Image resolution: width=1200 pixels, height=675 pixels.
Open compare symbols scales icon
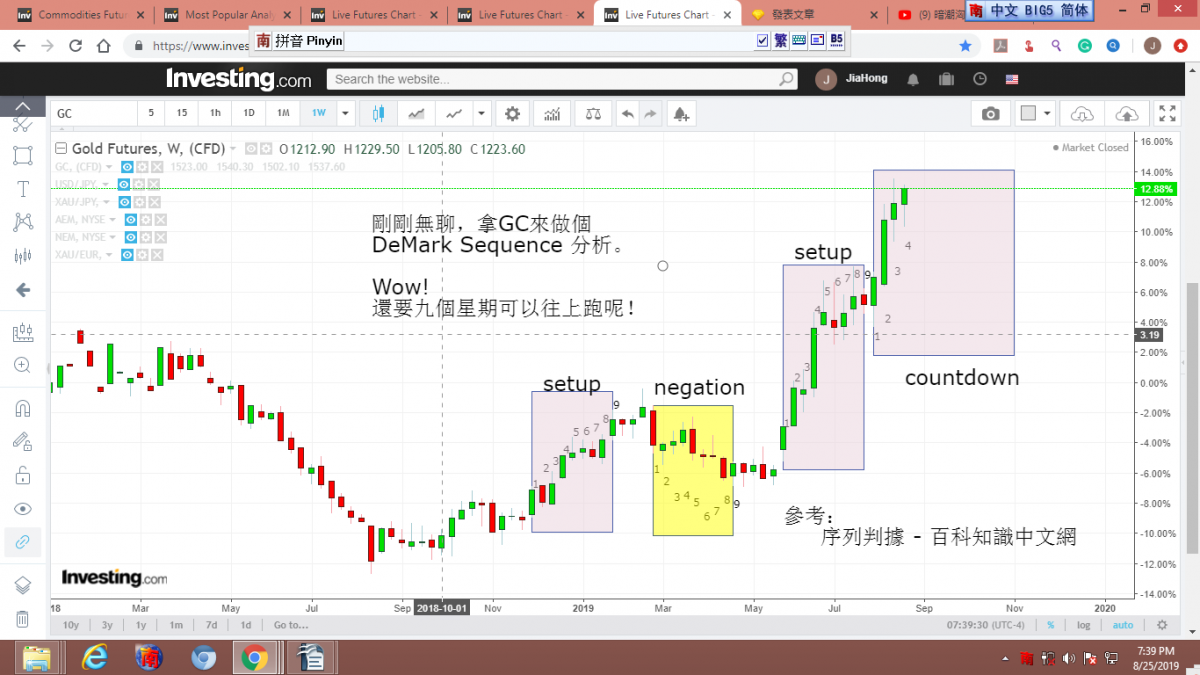pyautogui.click(x=593, y=114)
